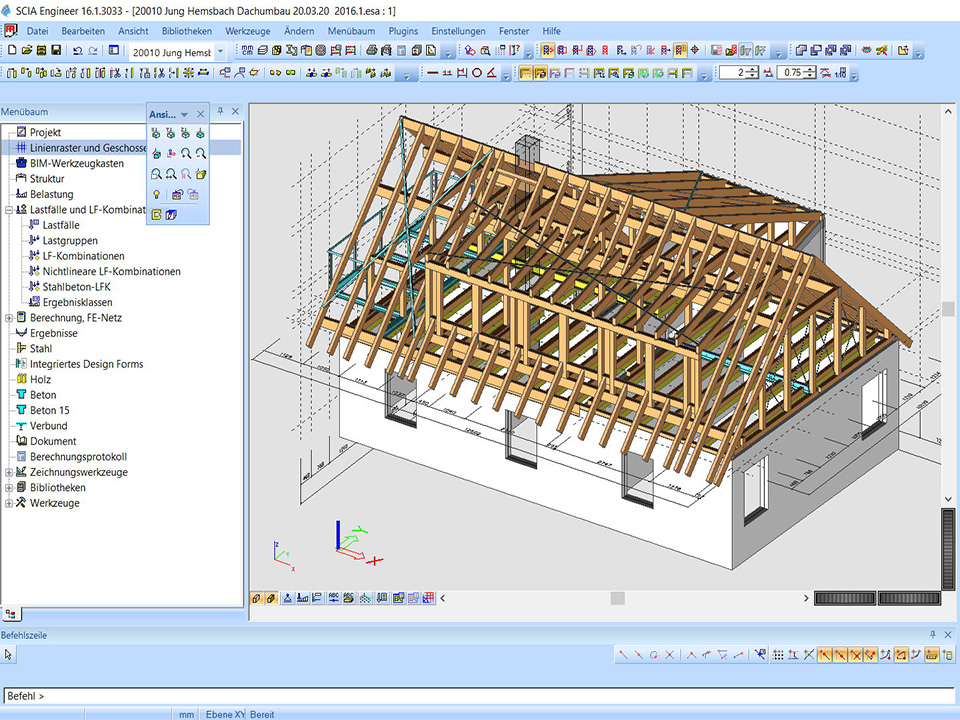Screen dimensions: 960x720
Task: Toggle the highlighted selection mode button
Action: 548,50
